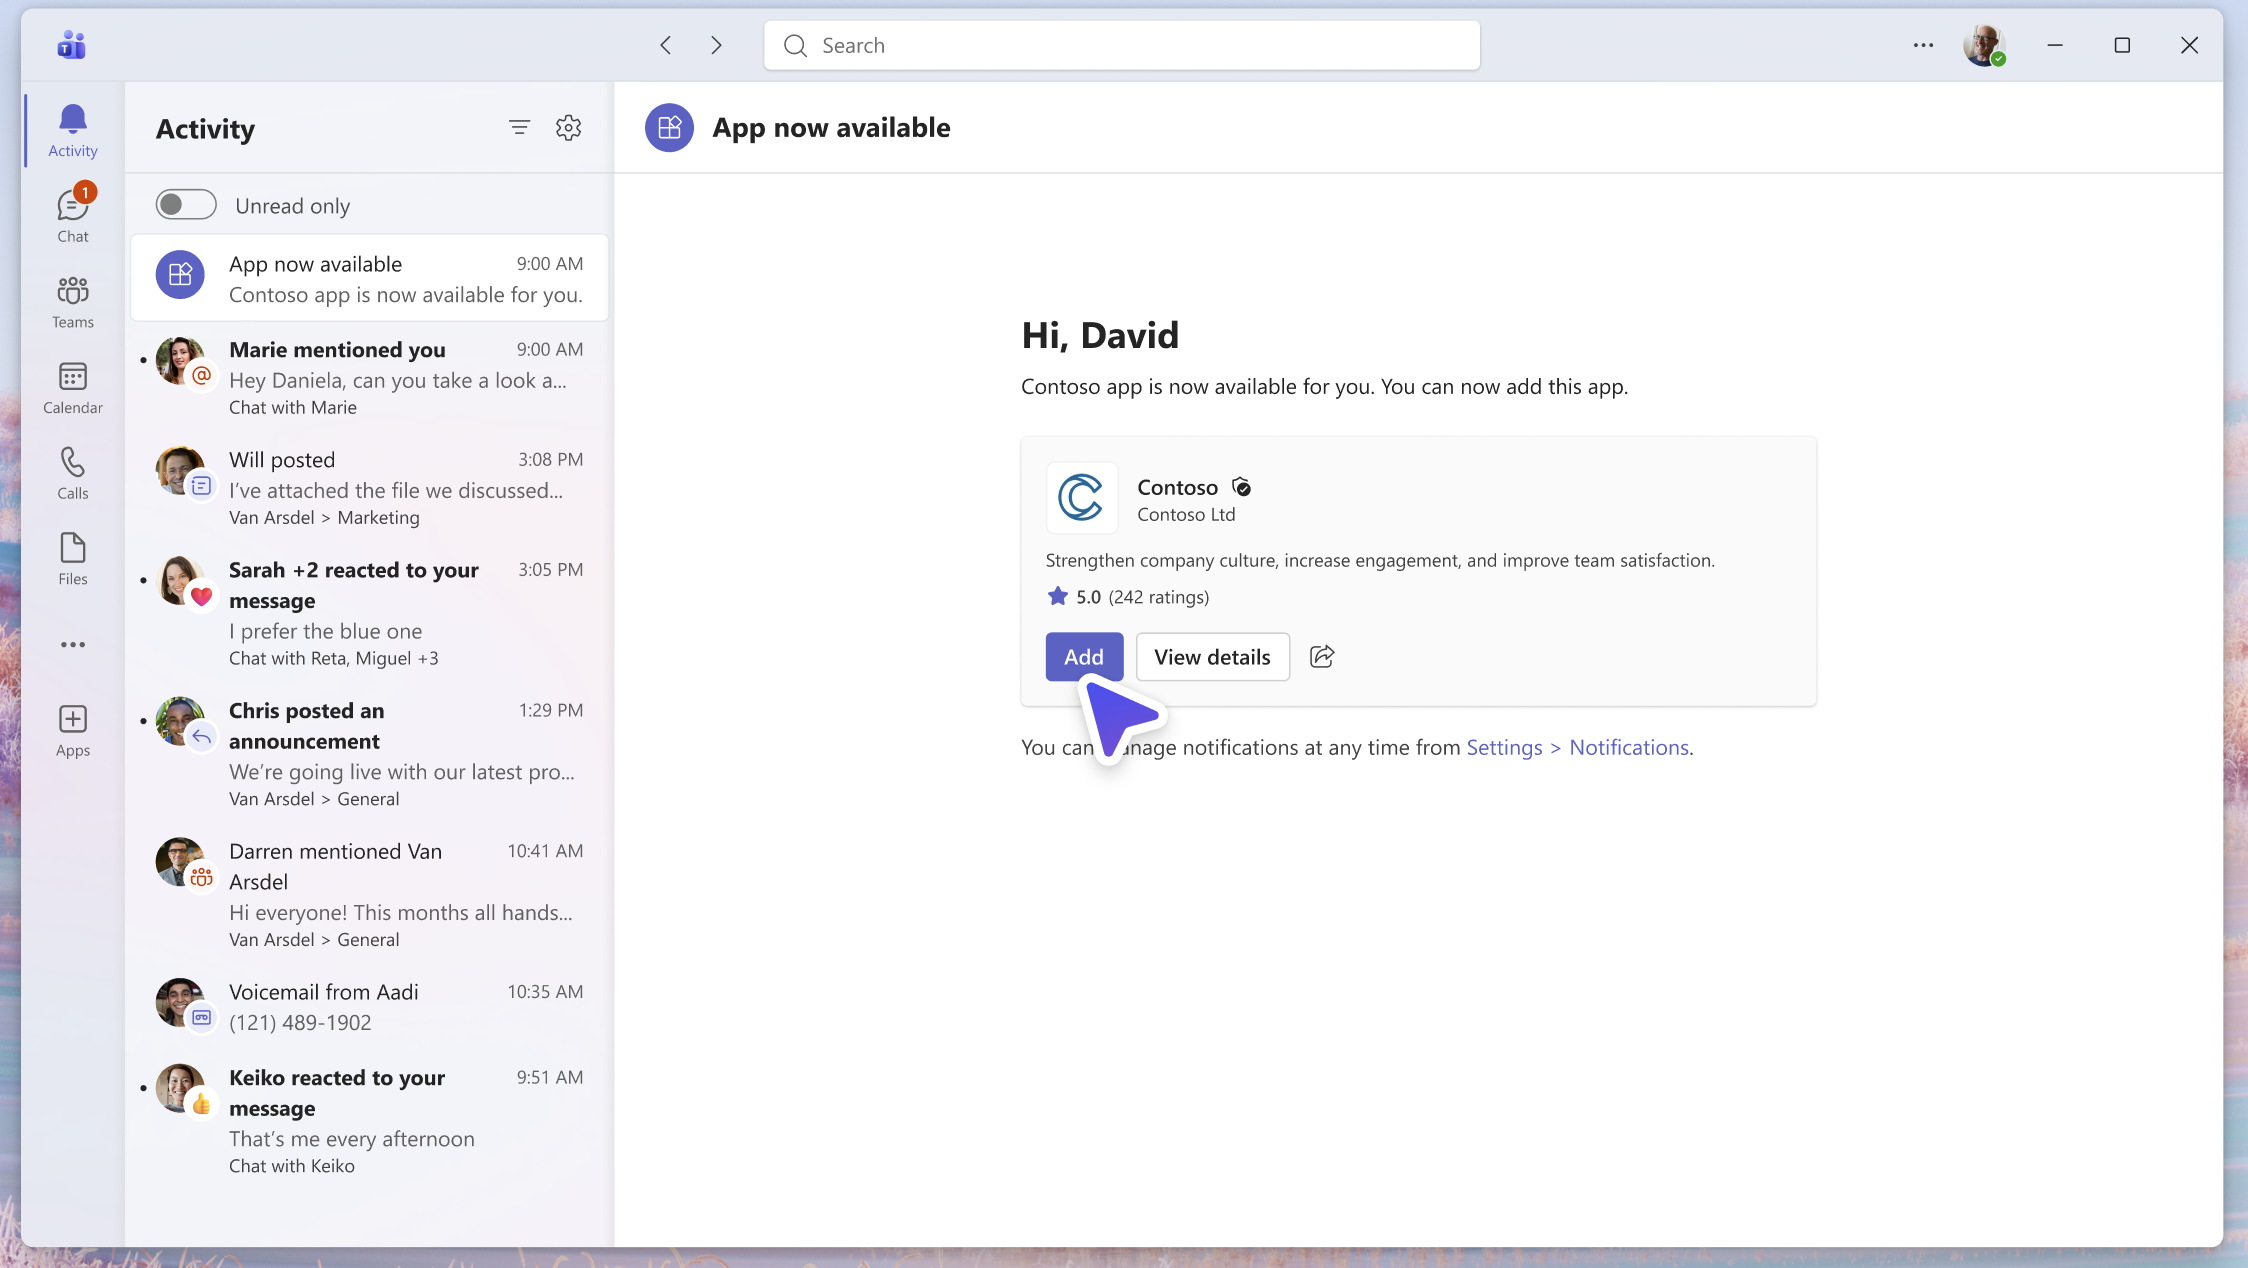Open Sarah +2 reacted notification
Viewport: 2248px width, 1268px height.
[369, 613]
